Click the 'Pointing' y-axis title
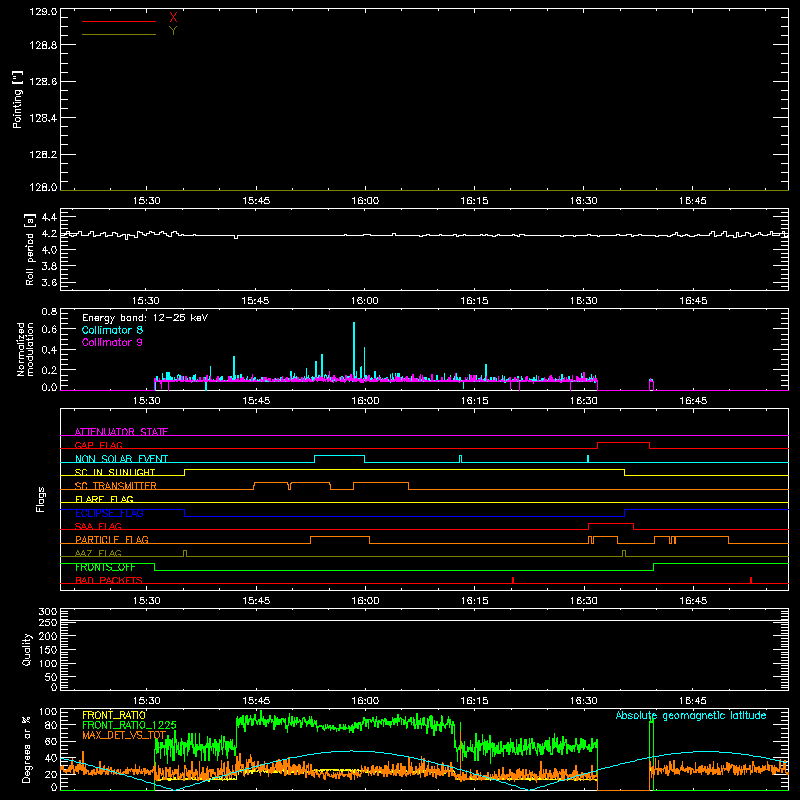The height and width of the screenshot is (800, 800). pyautogui.click(x=17, y=100)
